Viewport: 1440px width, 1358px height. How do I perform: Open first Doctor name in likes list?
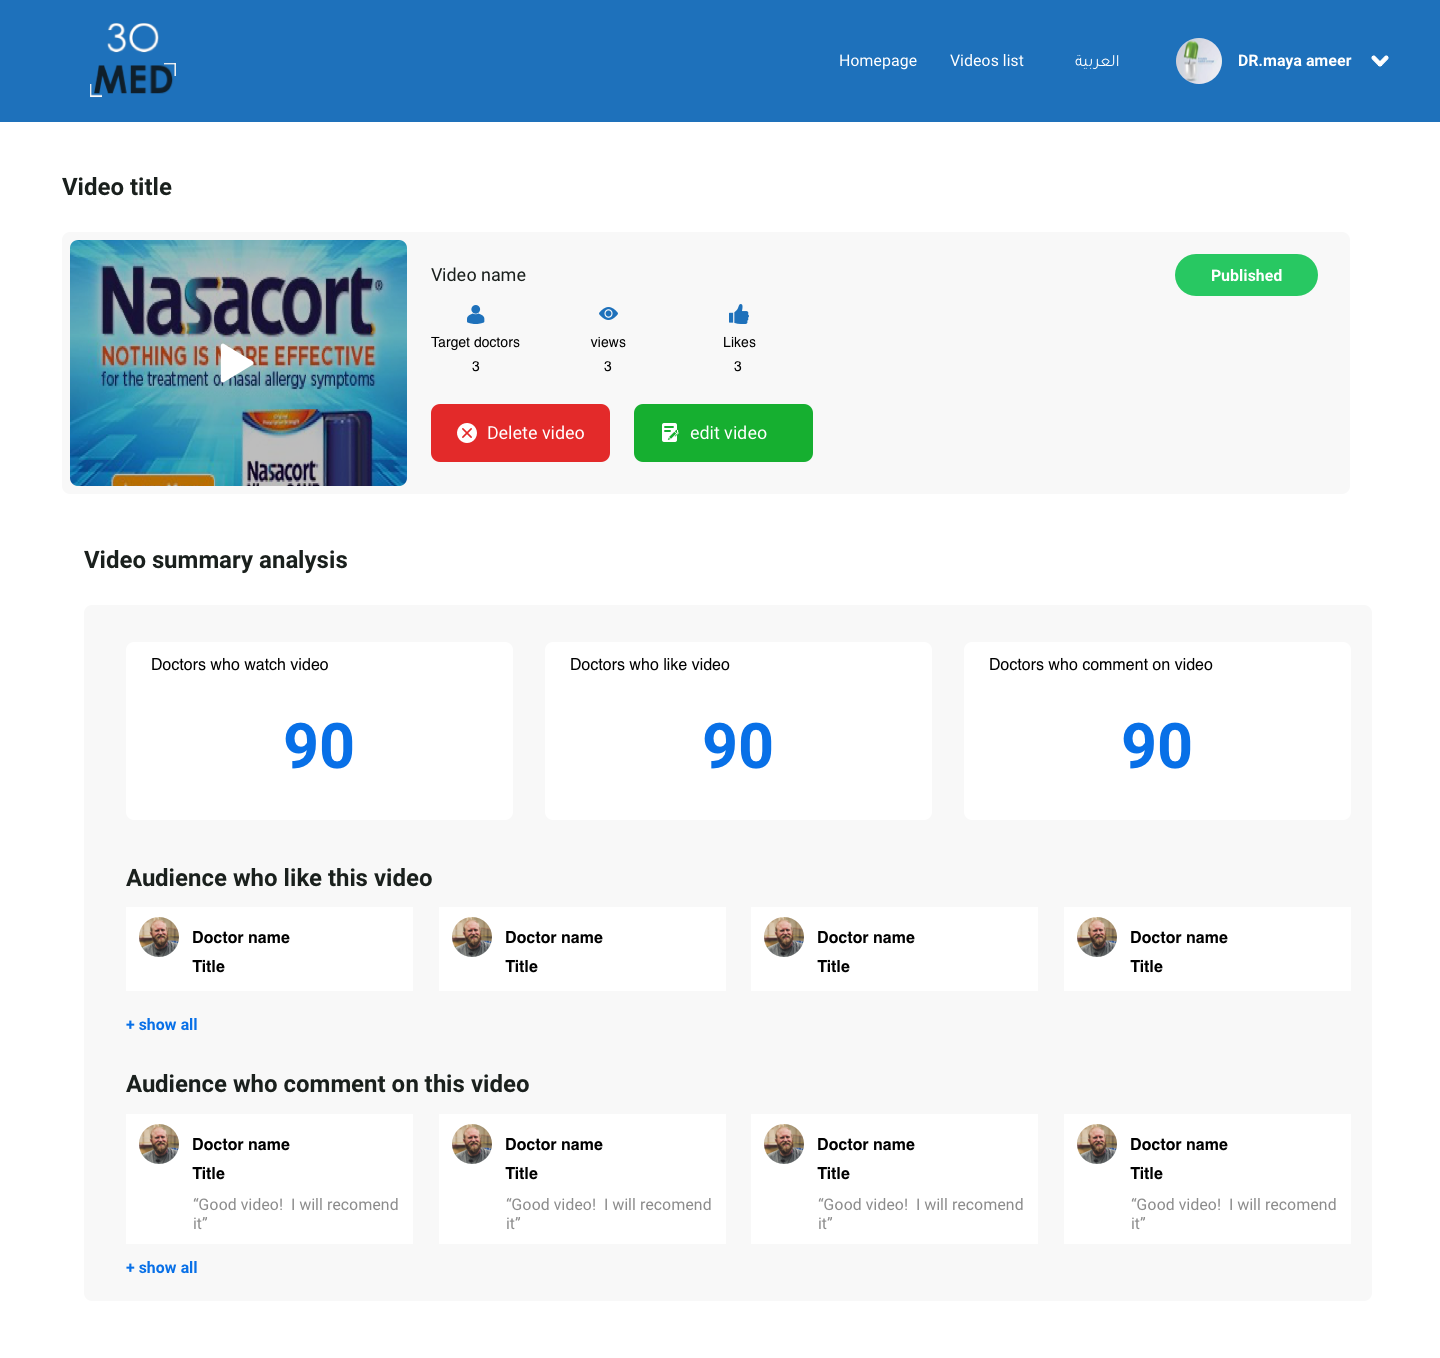[241, 937]
